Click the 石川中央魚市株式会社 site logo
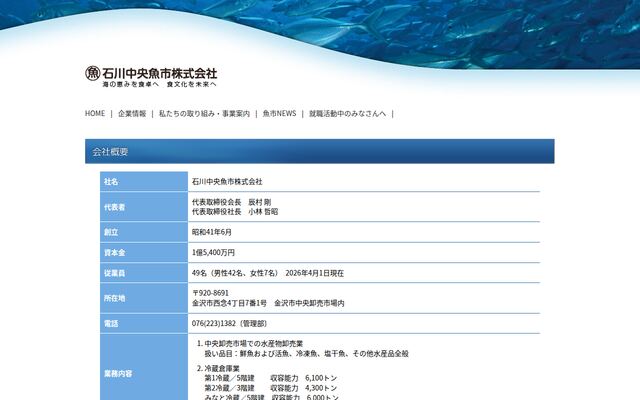 pyautogui.click(x=151, y=76)
